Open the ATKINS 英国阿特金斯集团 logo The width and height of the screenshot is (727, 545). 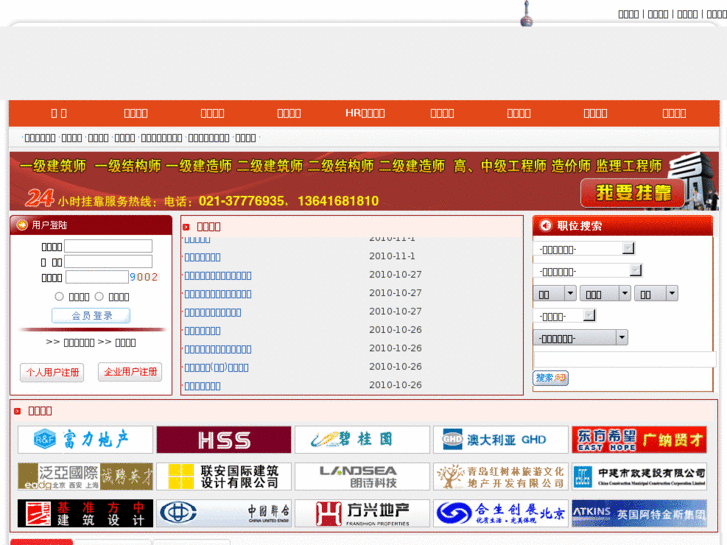pos(639,513)
